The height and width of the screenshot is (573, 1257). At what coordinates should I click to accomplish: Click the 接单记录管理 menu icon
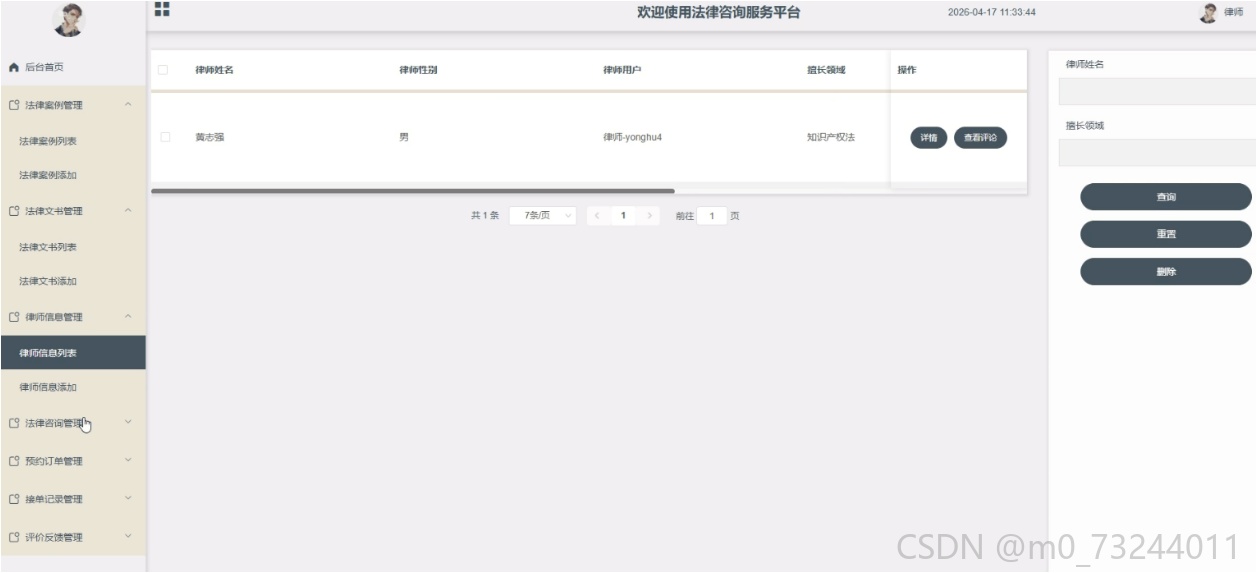click(14, 499)
